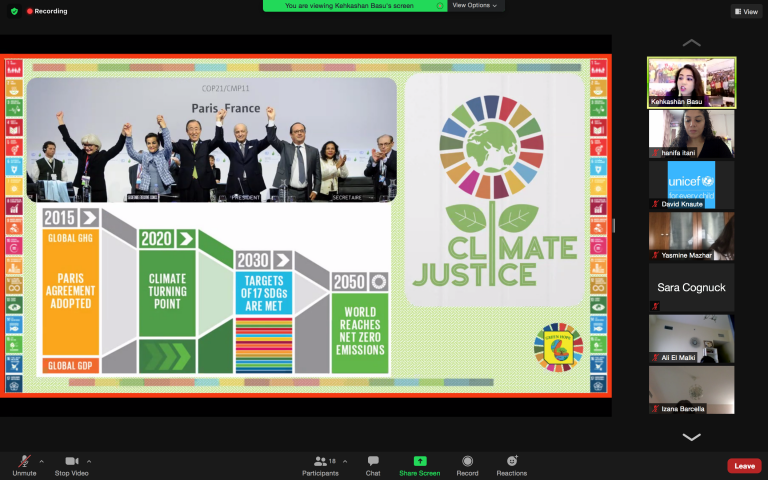
Task: Expand video options arrow beside Stop Video
Action: (91, 461)
